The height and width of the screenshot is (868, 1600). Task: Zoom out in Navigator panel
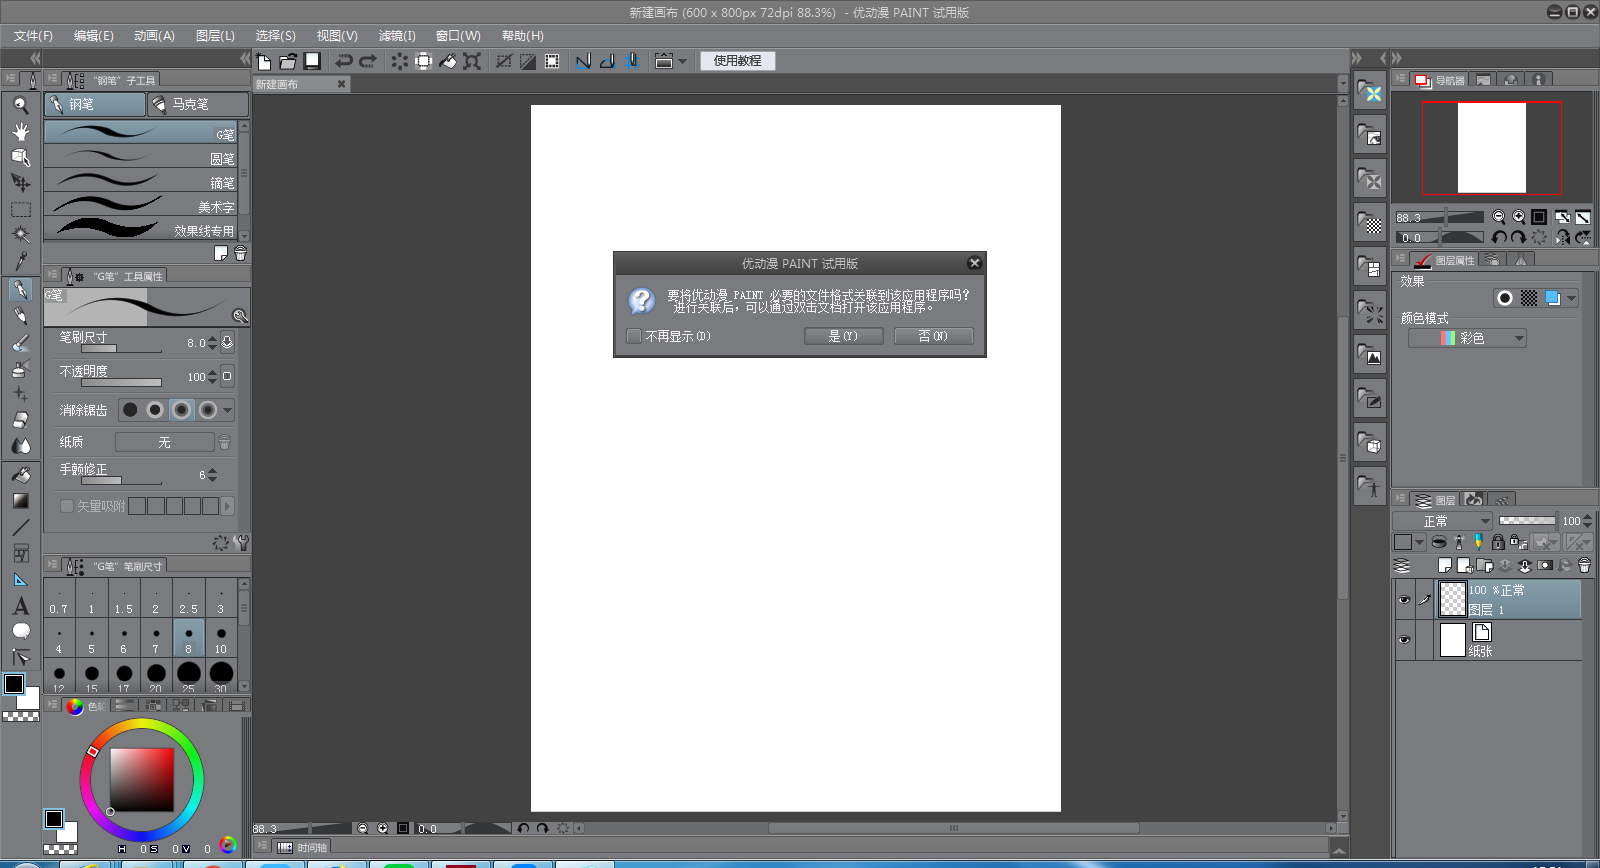point(1498,217)
